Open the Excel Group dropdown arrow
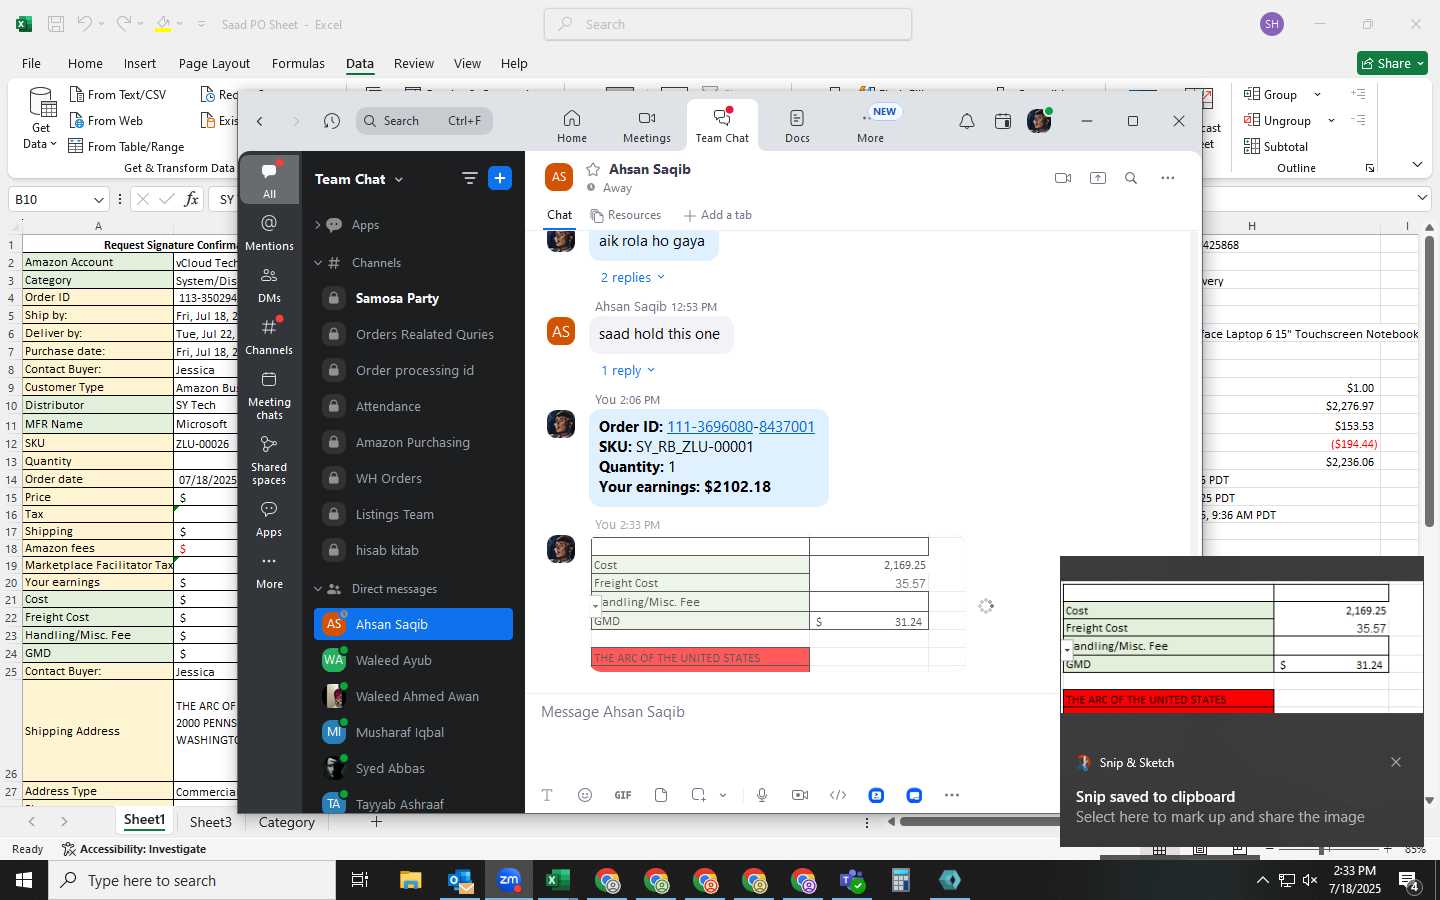This screenshot has width=1440, height=900. tap(1317, 94)
